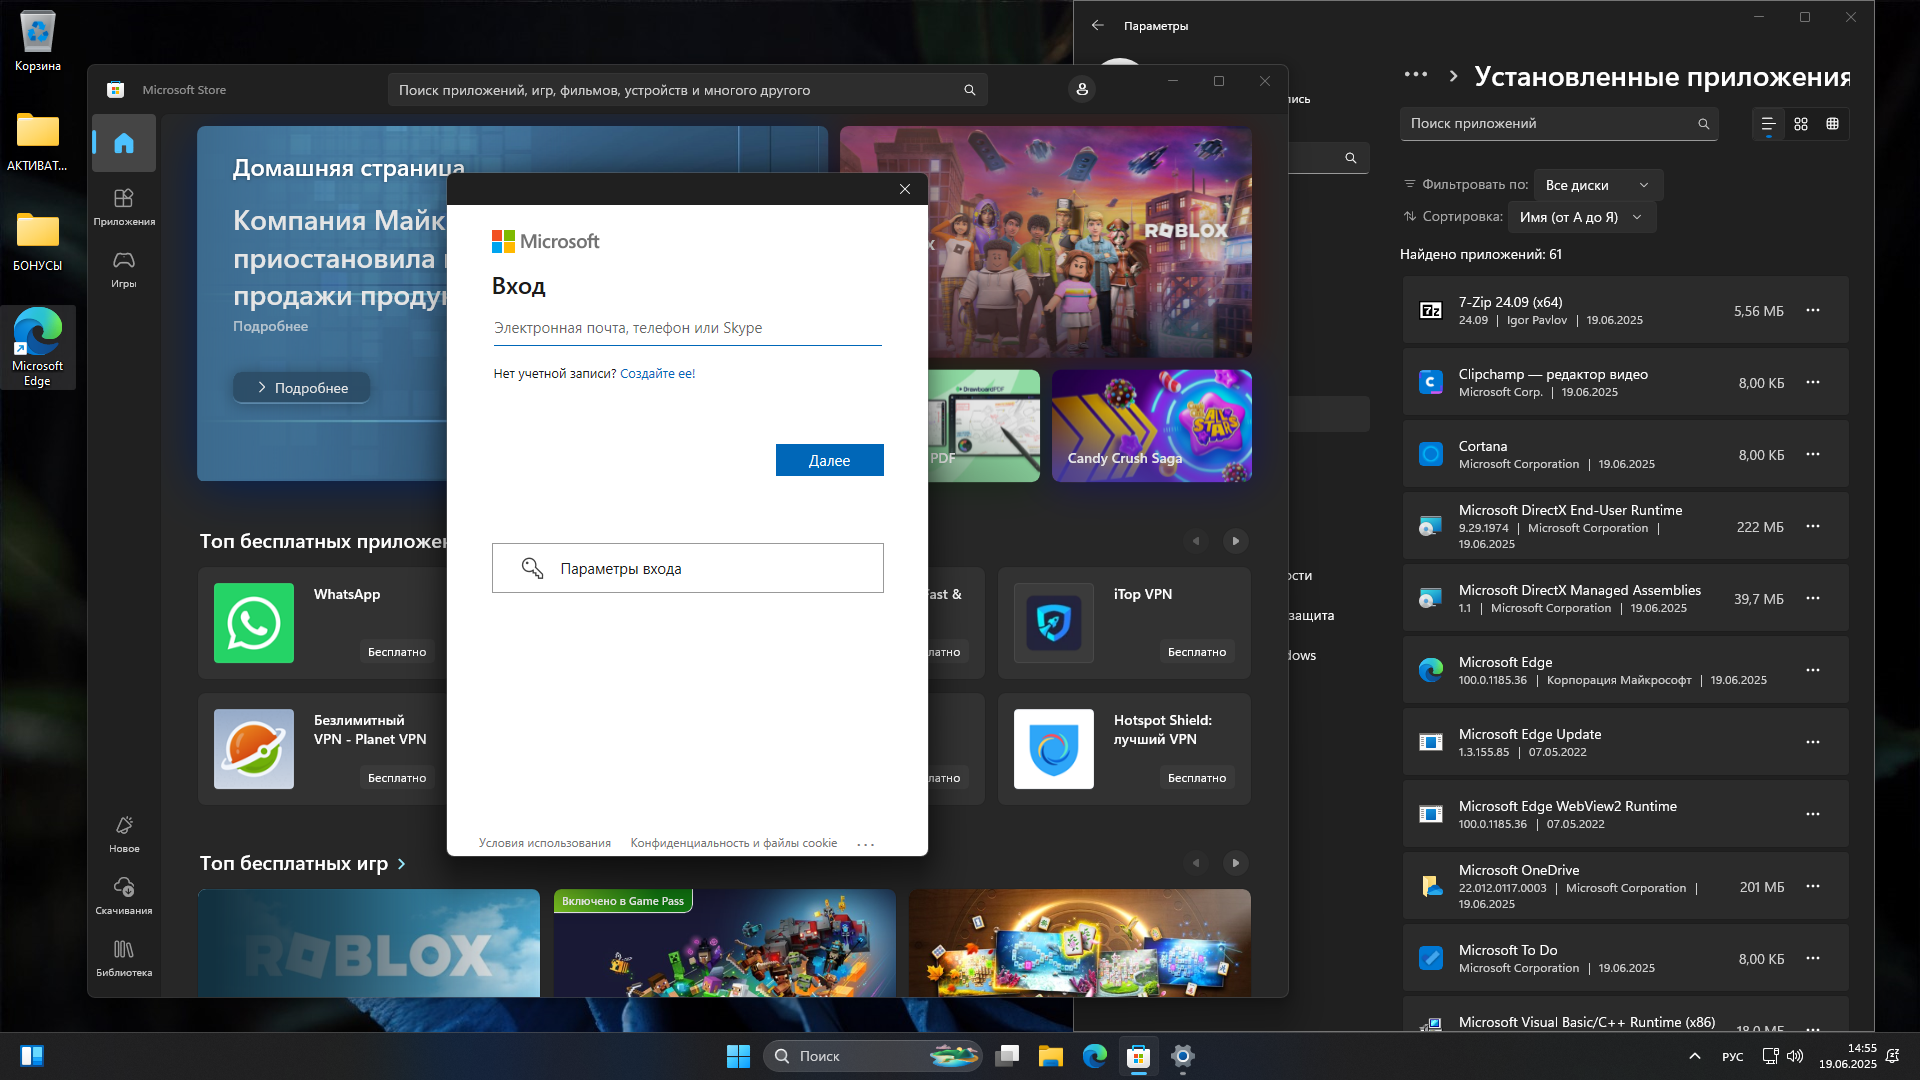Open Все диски filter dropdown

coord(1598,185)
